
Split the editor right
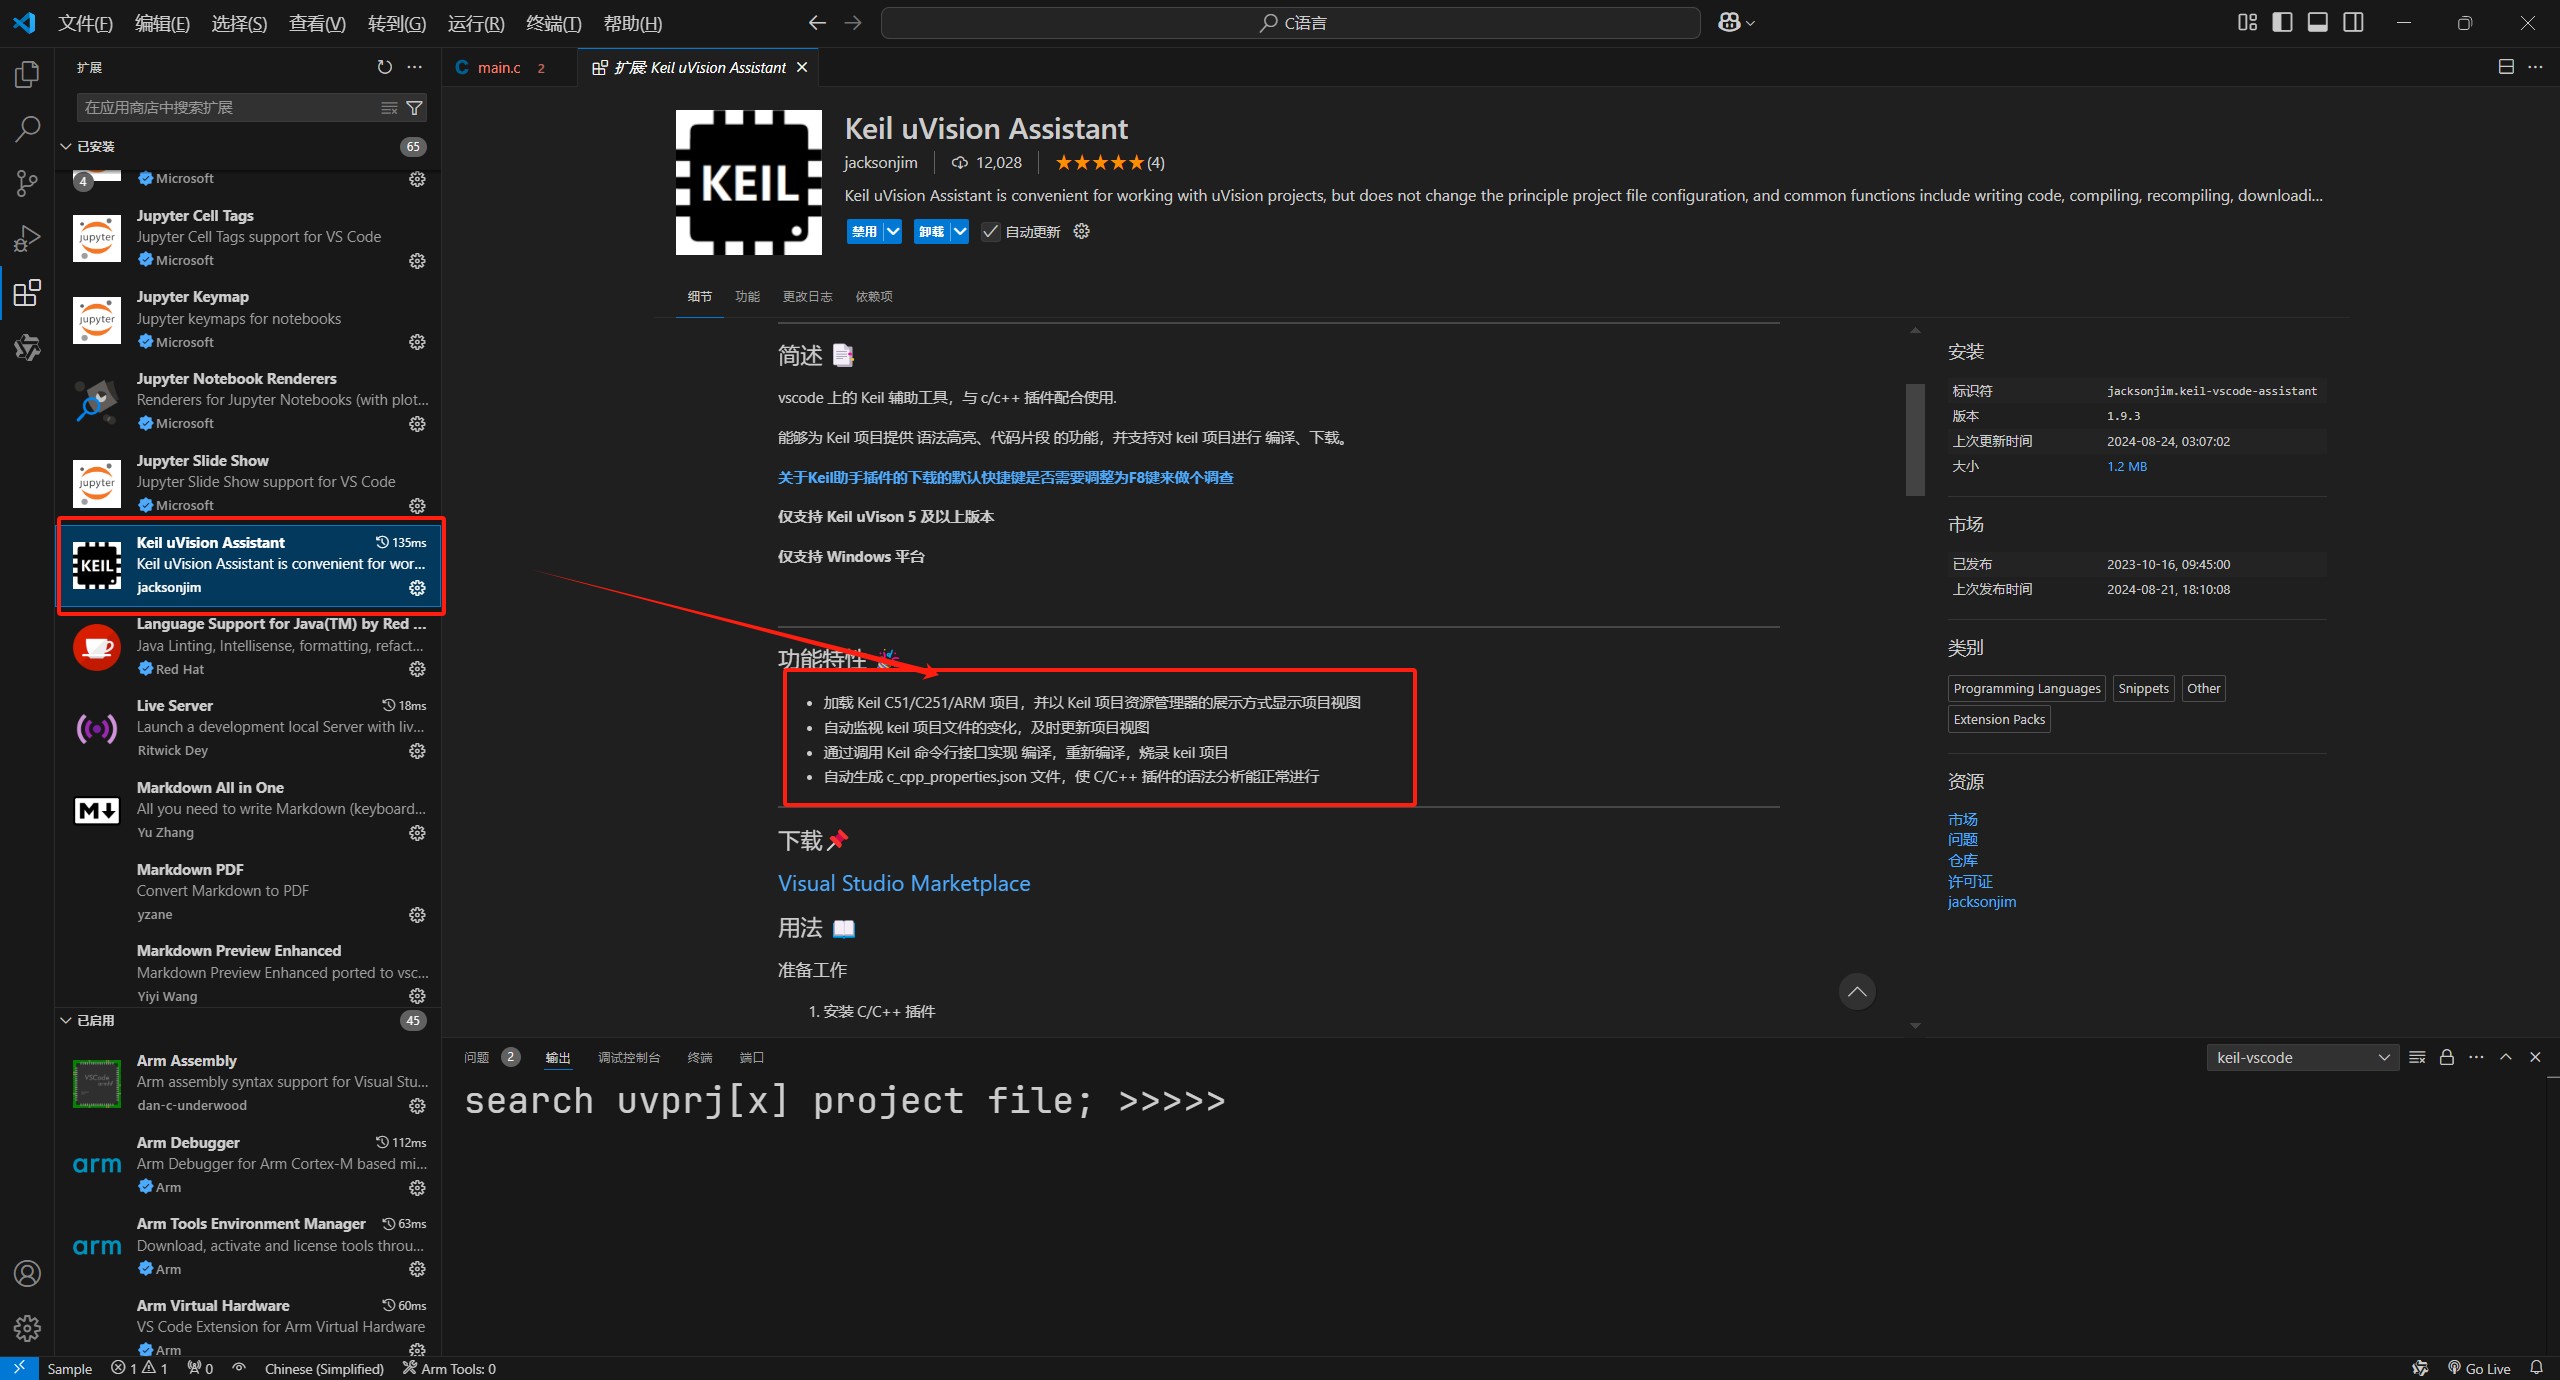(2506, 67)
